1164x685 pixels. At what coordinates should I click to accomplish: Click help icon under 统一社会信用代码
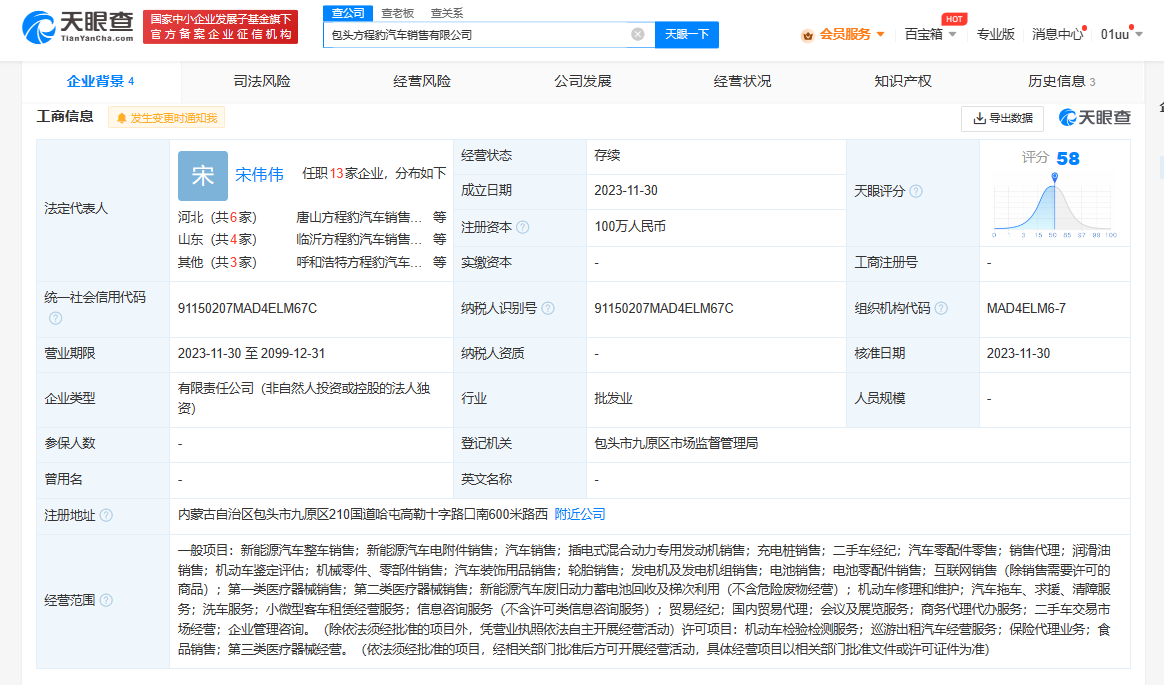pyautogui.click(x=55, y=318)
